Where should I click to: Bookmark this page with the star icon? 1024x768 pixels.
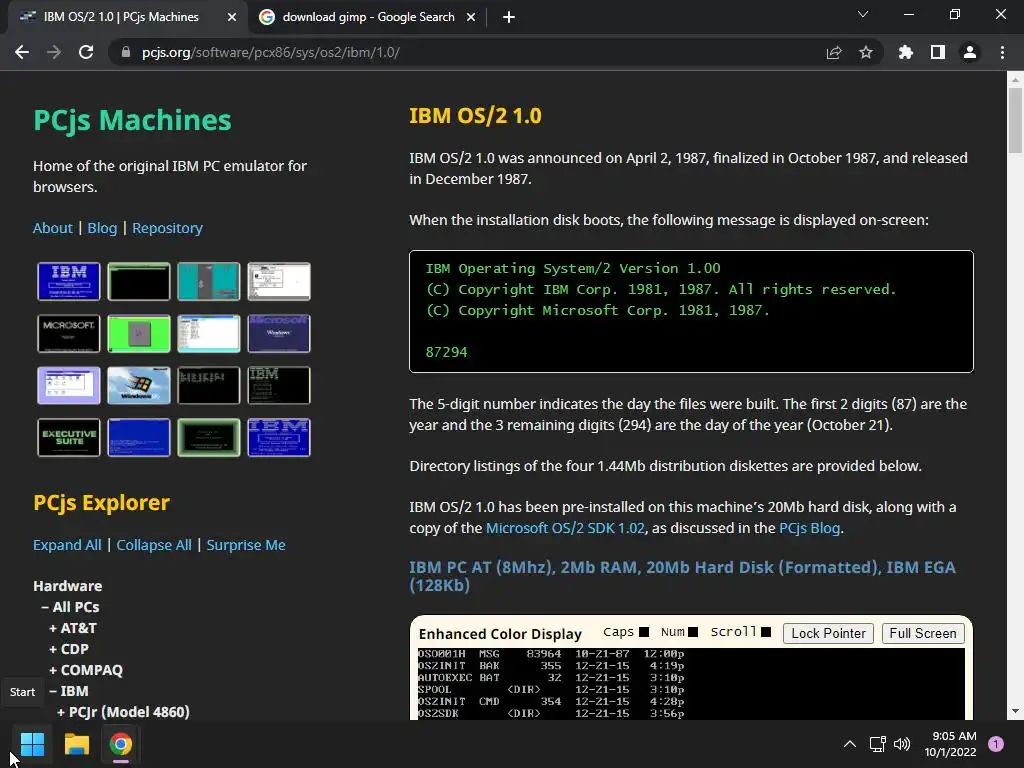pyautogui.click(x=865, y=52)
